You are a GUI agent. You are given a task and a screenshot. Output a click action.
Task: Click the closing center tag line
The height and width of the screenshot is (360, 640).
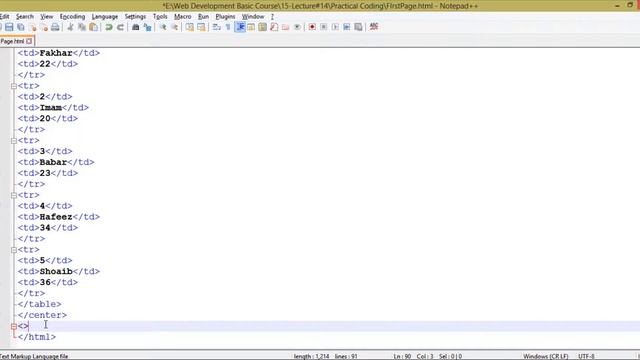pos(42,315)
